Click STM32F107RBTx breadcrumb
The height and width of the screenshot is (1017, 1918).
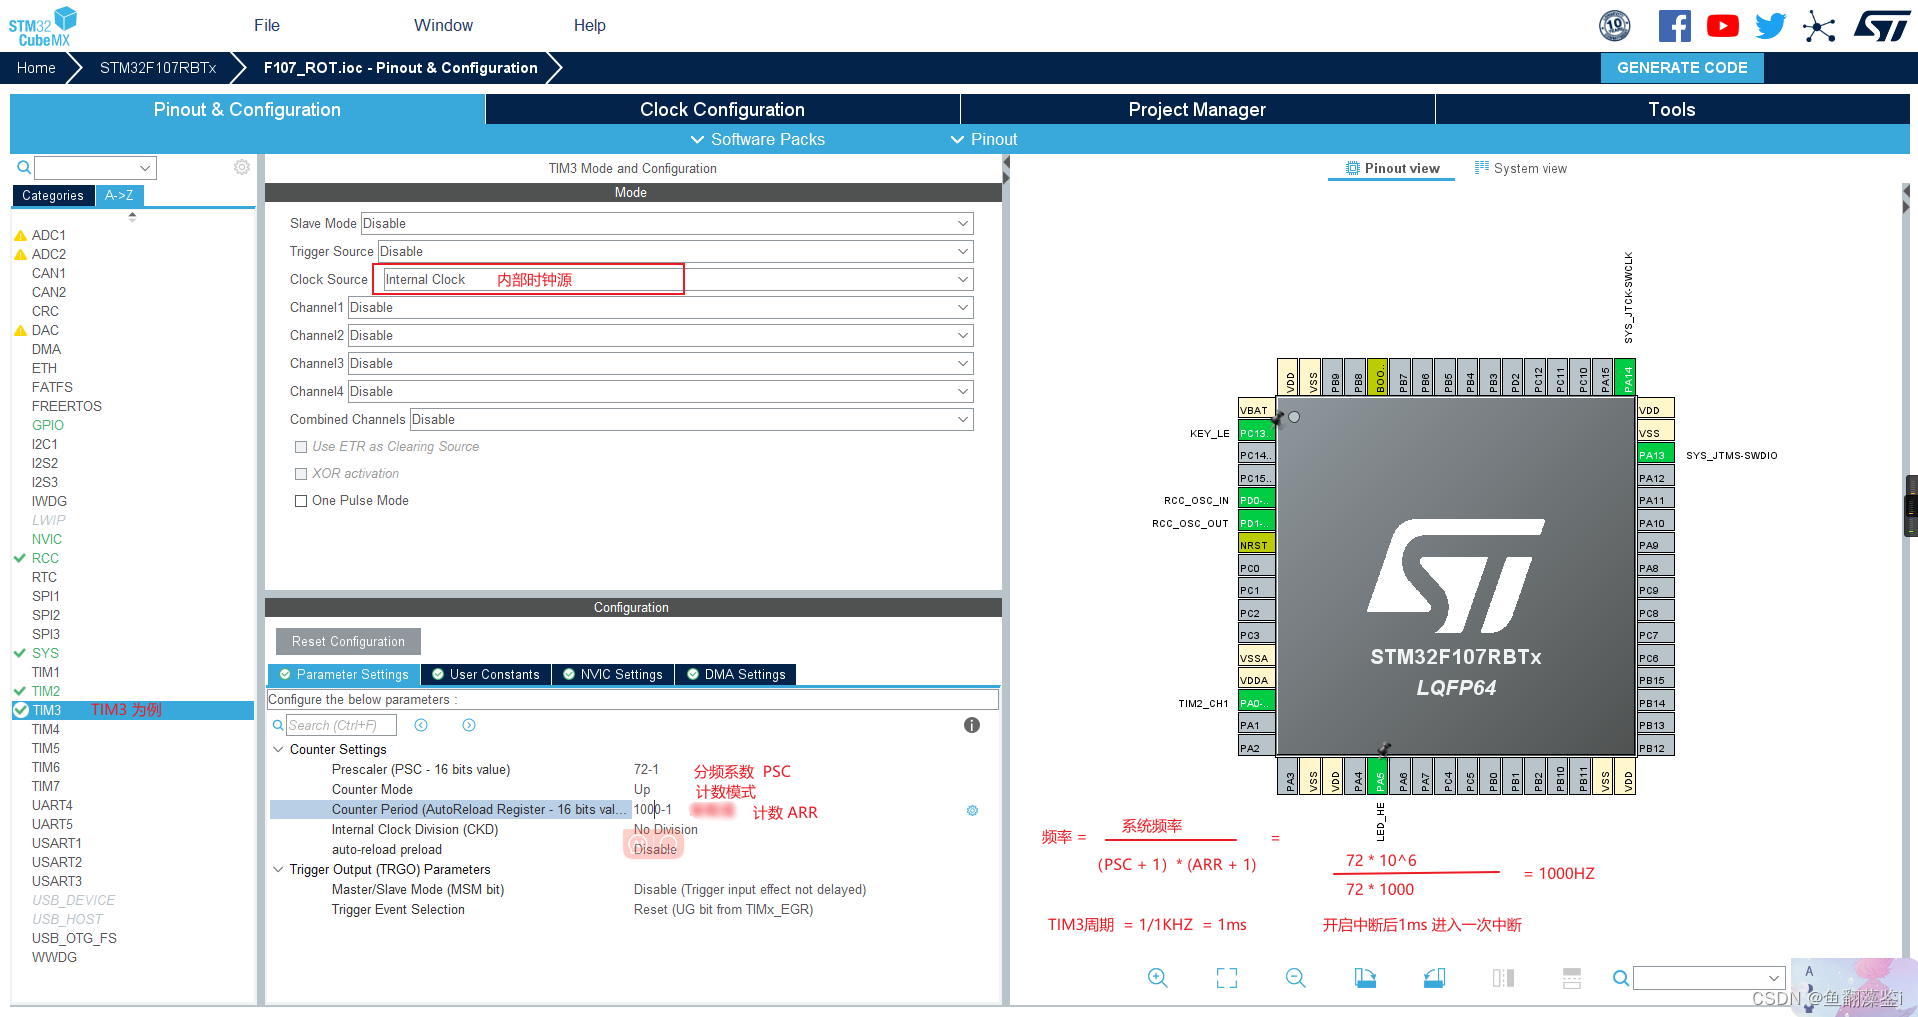[x=158, y=68]
